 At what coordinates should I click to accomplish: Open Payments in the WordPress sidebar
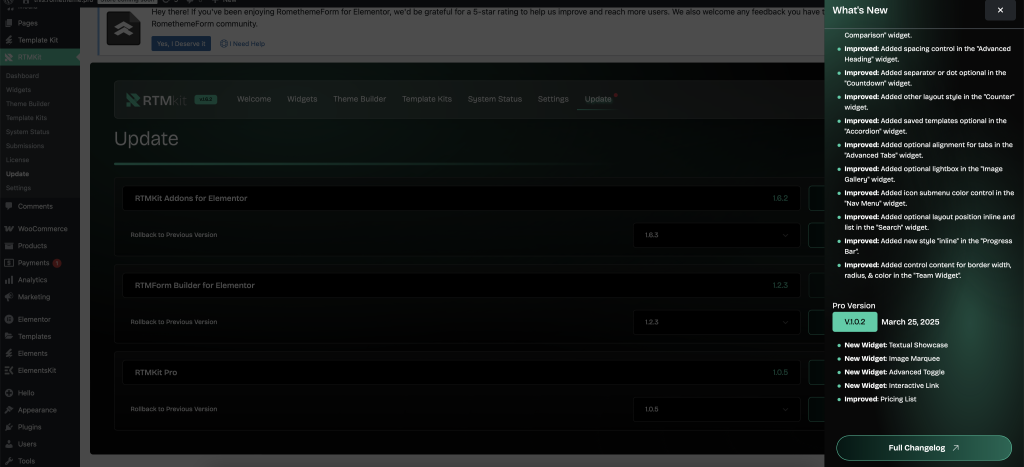tap(33, 263)
